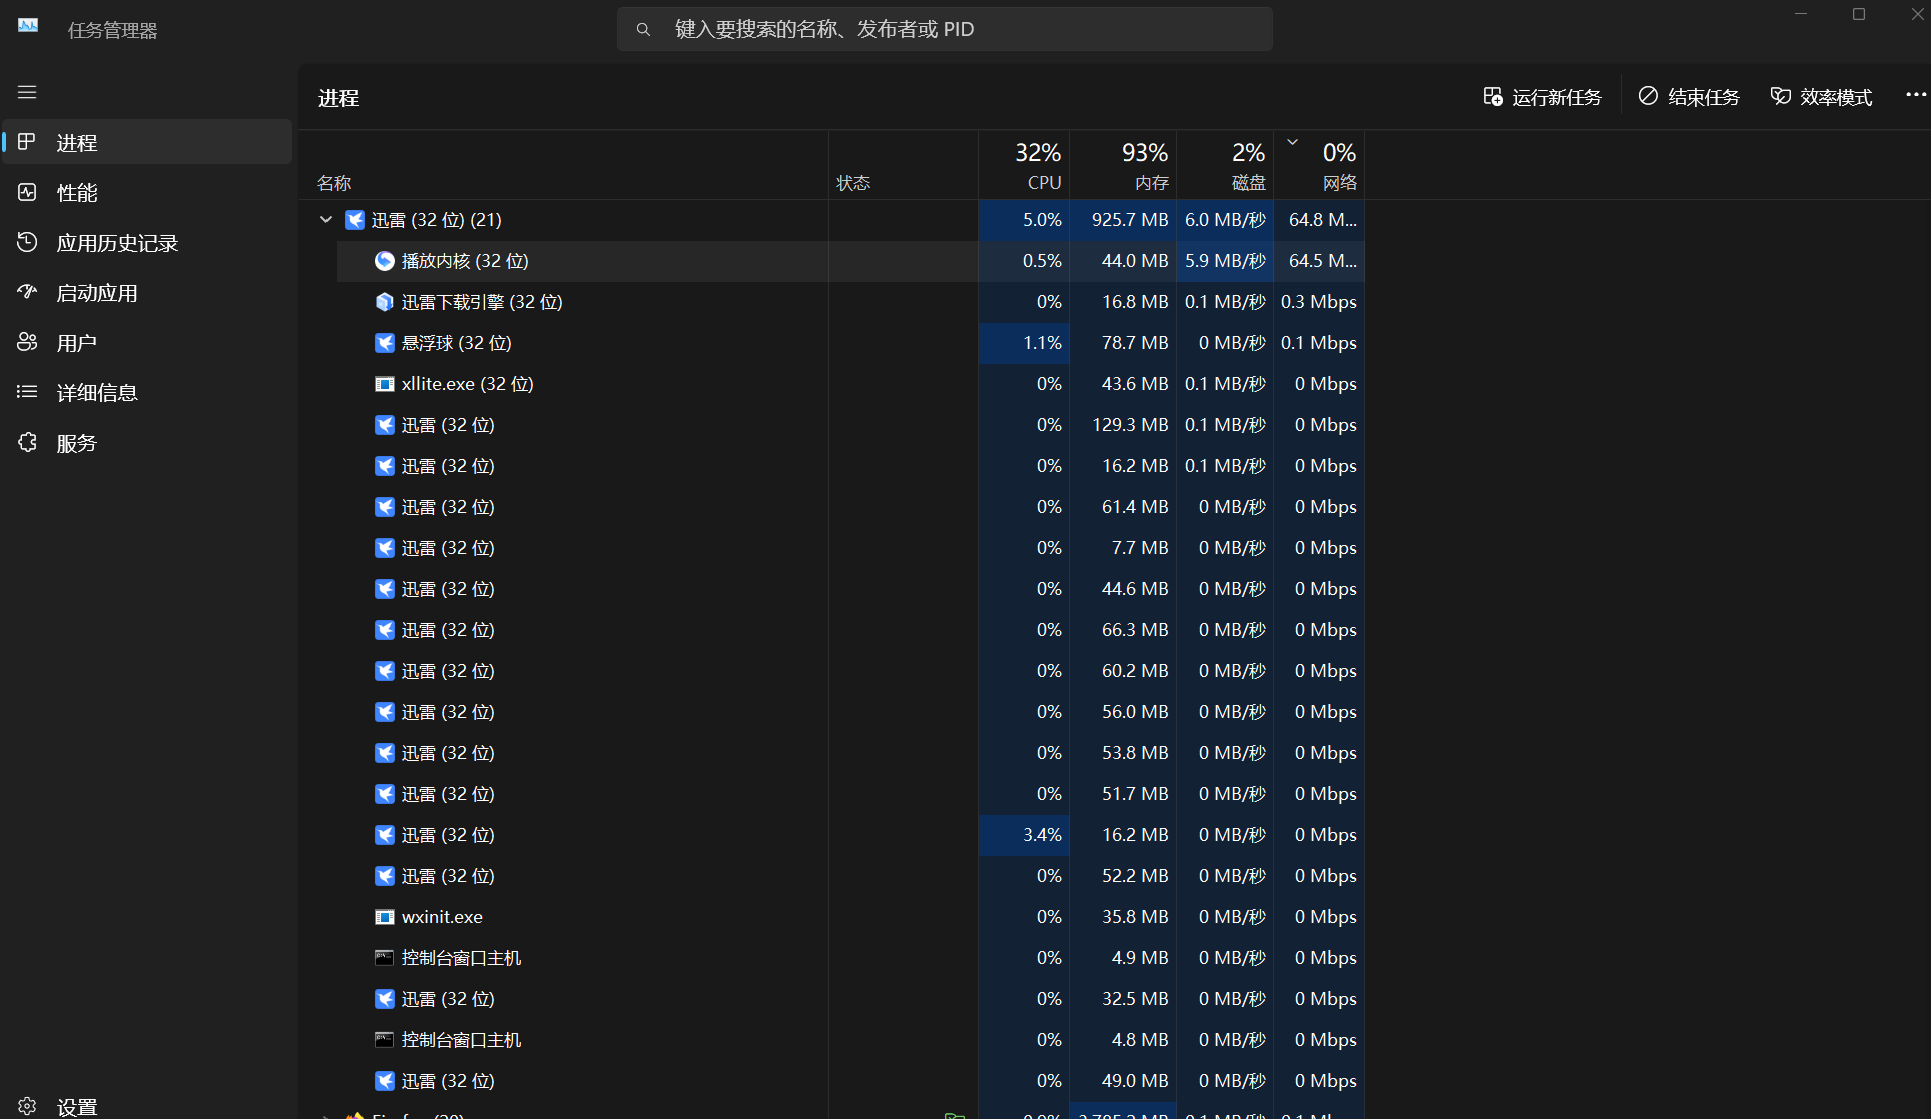The image size is (1931, 1119).
Task: Select the 进程 (Processes) sidebar tab
Action: 77,143
